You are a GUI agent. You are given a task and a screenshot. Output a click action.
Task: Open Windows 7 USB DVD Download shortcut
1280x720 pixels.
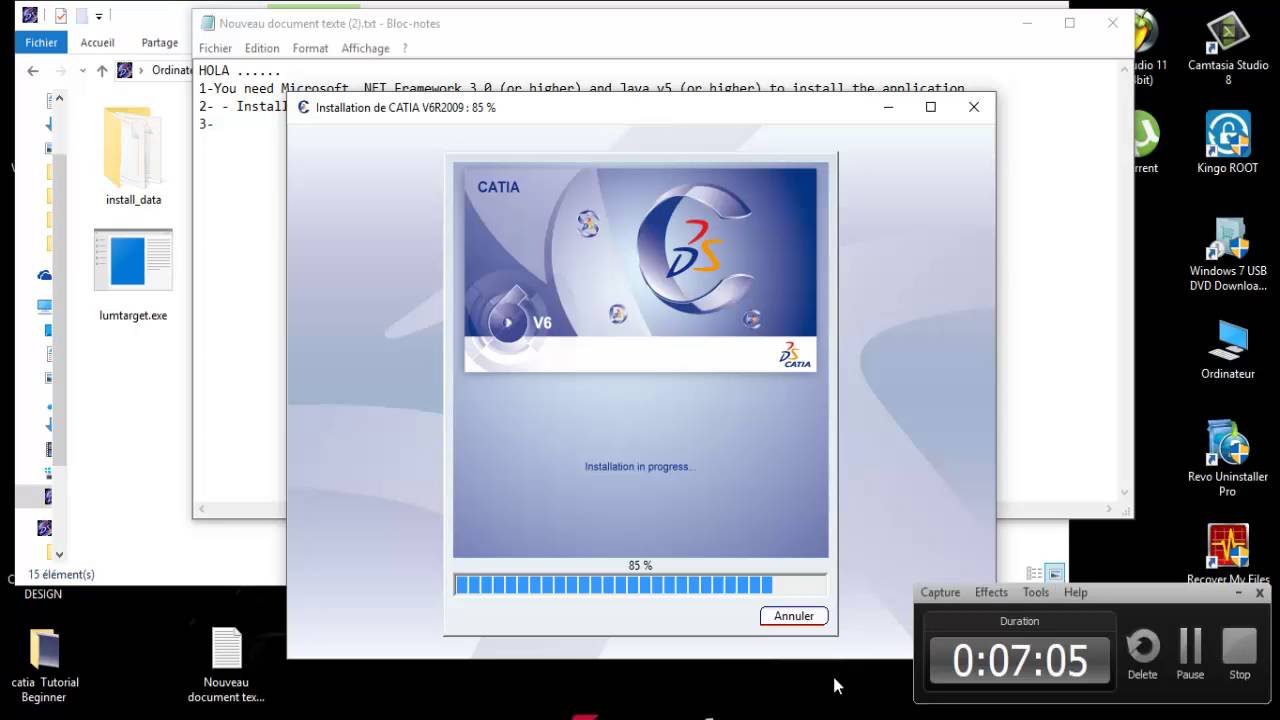(x=1228, y=255)
